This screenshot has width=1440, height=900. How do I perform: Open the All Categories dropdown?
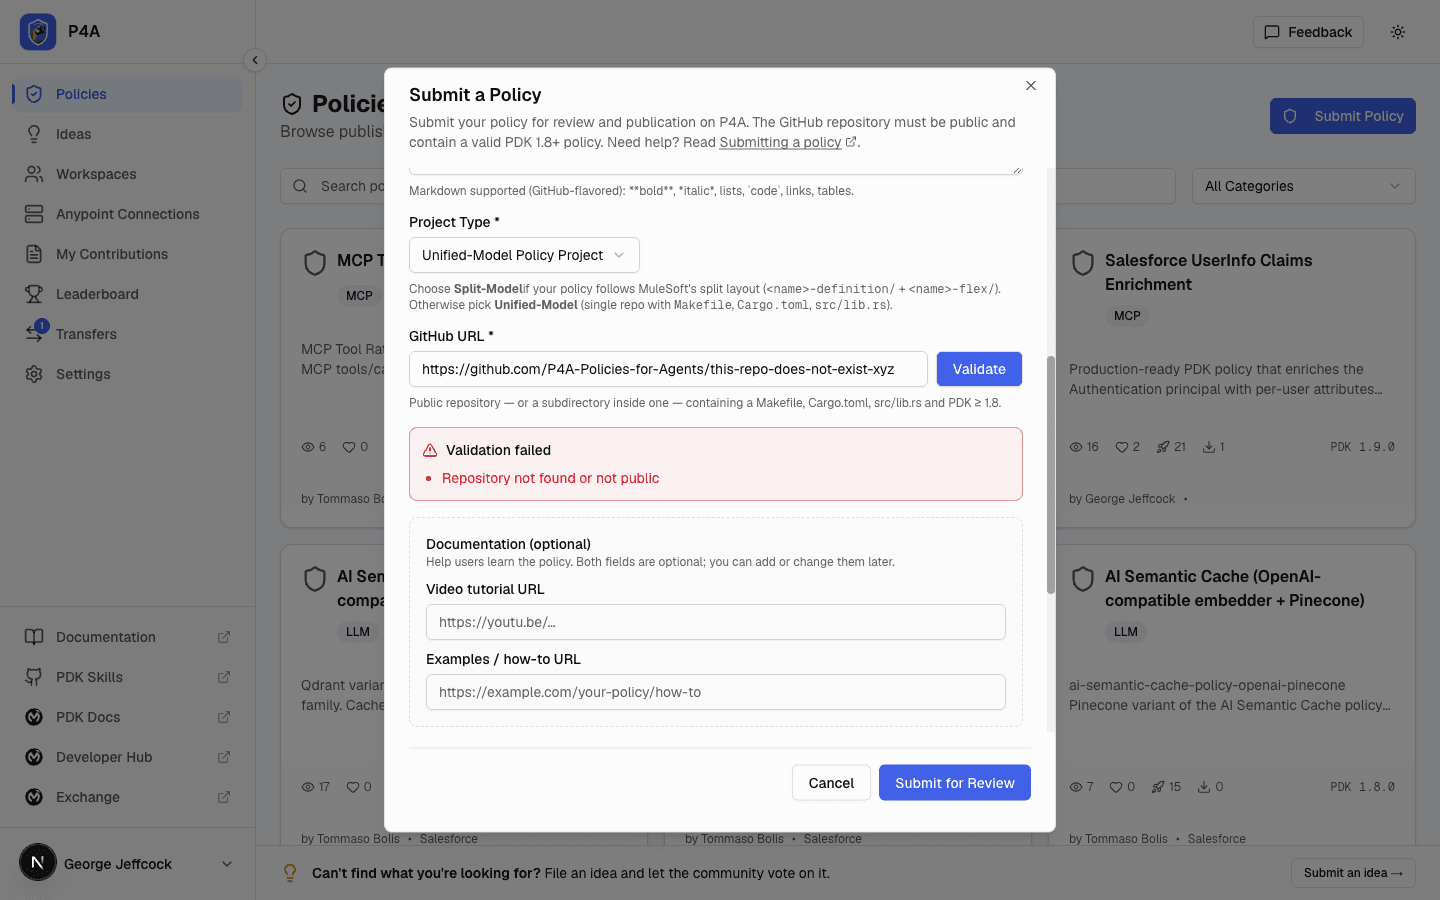coord(1304,186)
